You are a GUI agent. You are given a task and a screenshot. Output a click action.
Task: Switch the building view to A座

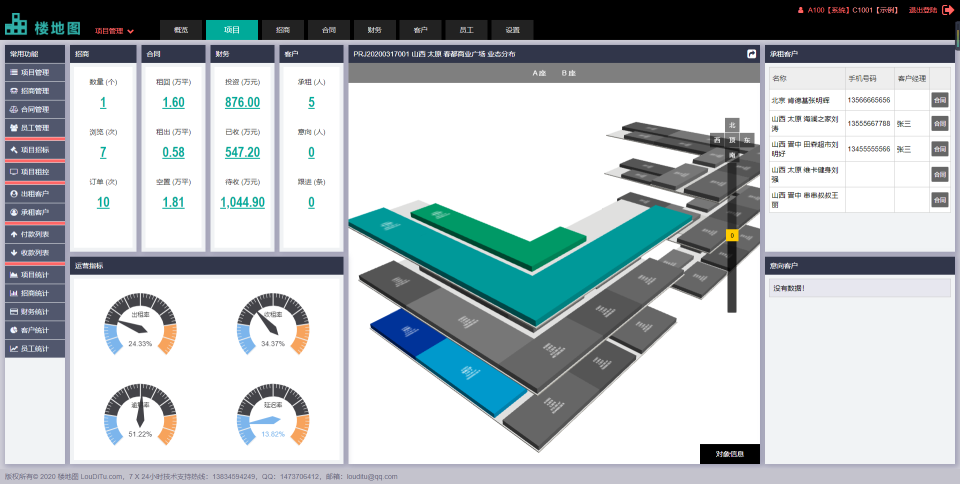point(539,73)
